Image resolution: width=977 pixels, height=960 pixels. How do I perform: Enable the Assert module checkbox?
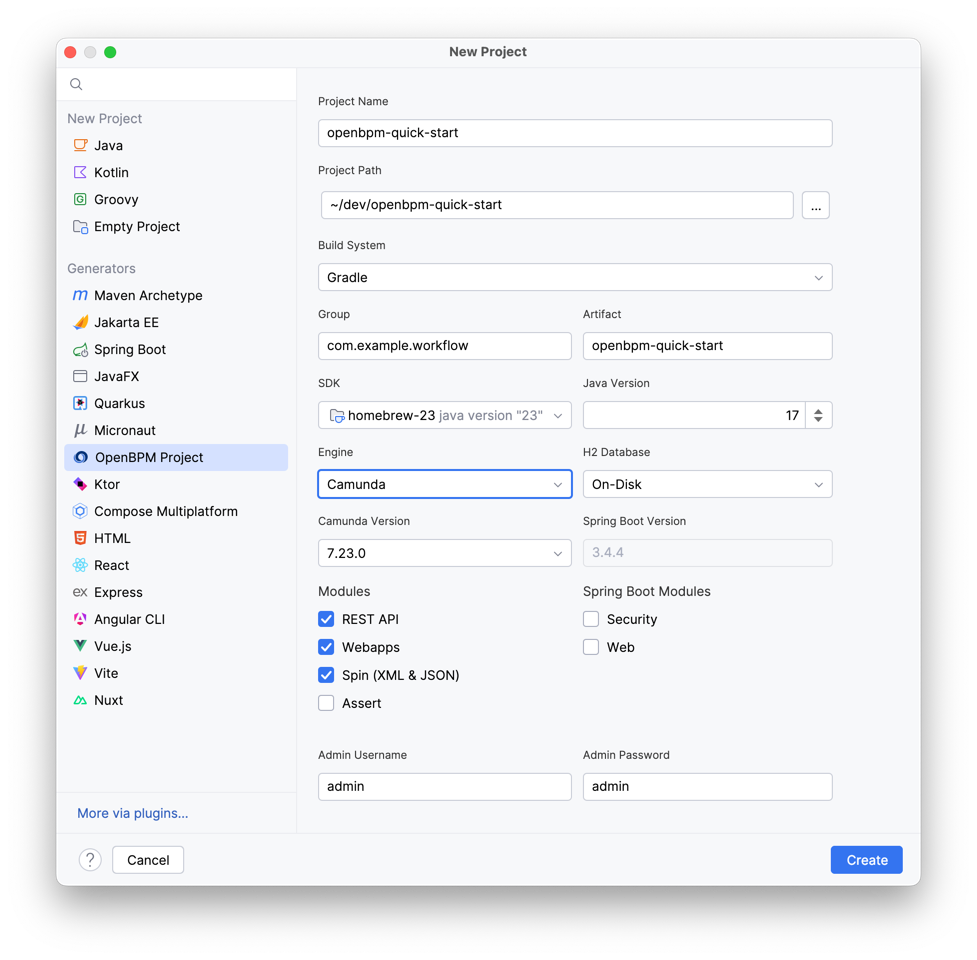pos(326,703)
